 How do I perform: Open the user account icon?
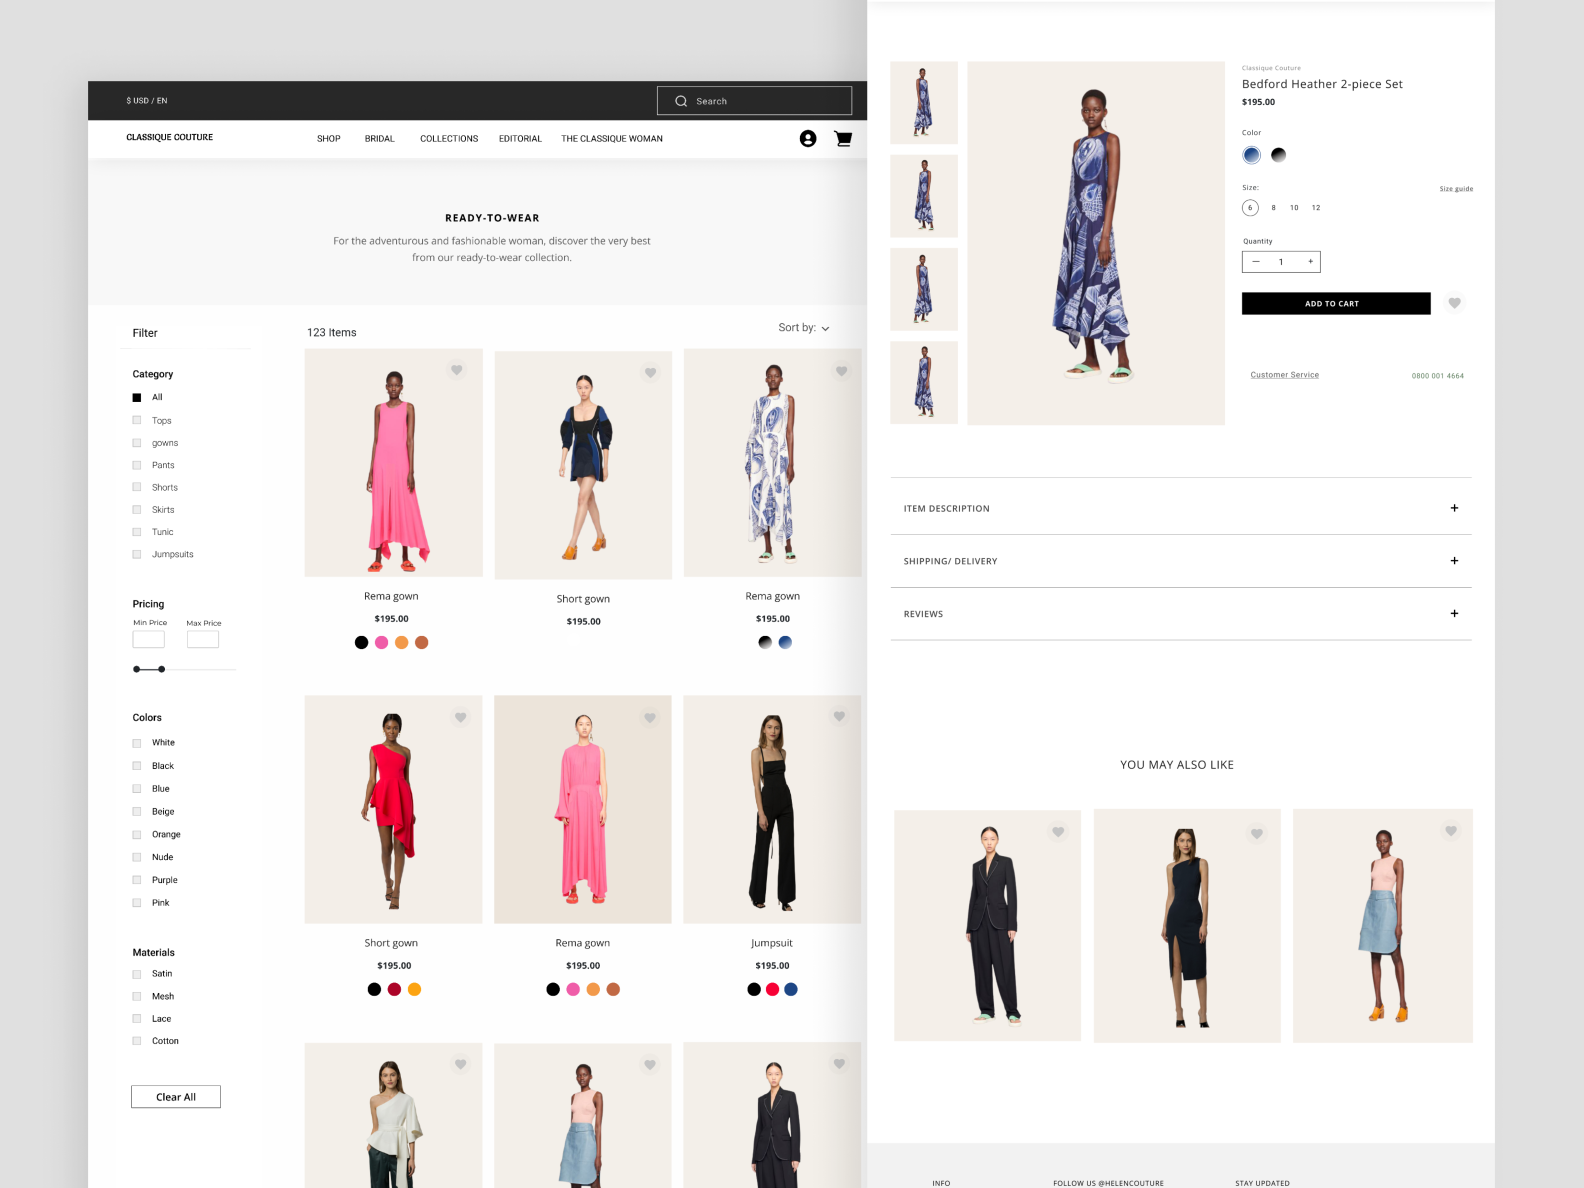click(808, 139)
